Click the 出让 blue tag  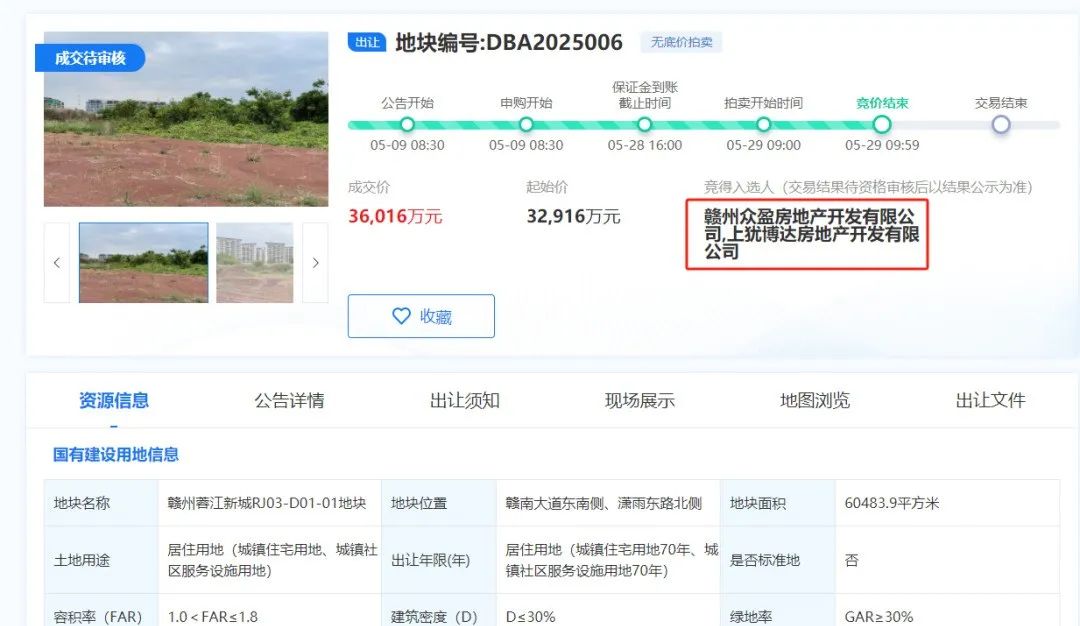[x=367, y=42]
